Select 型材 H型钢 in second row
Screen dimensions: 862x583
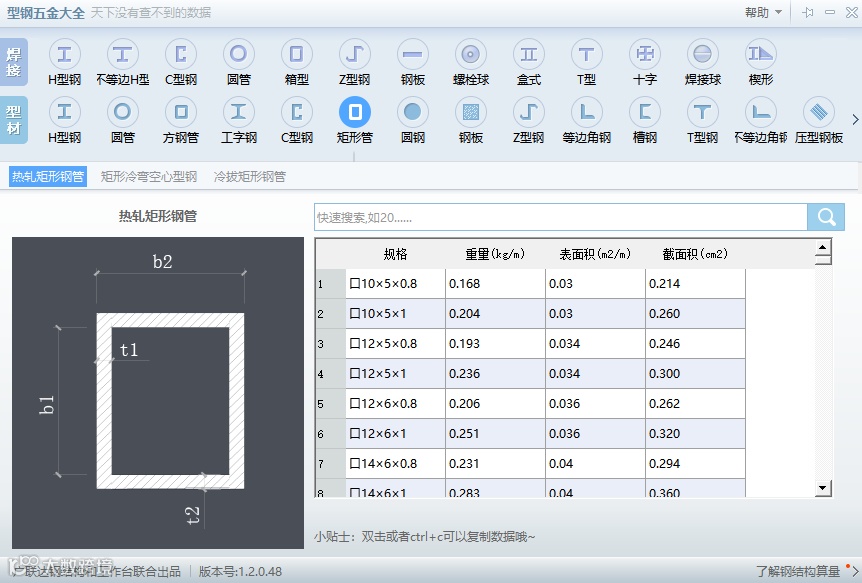[64, 120]
